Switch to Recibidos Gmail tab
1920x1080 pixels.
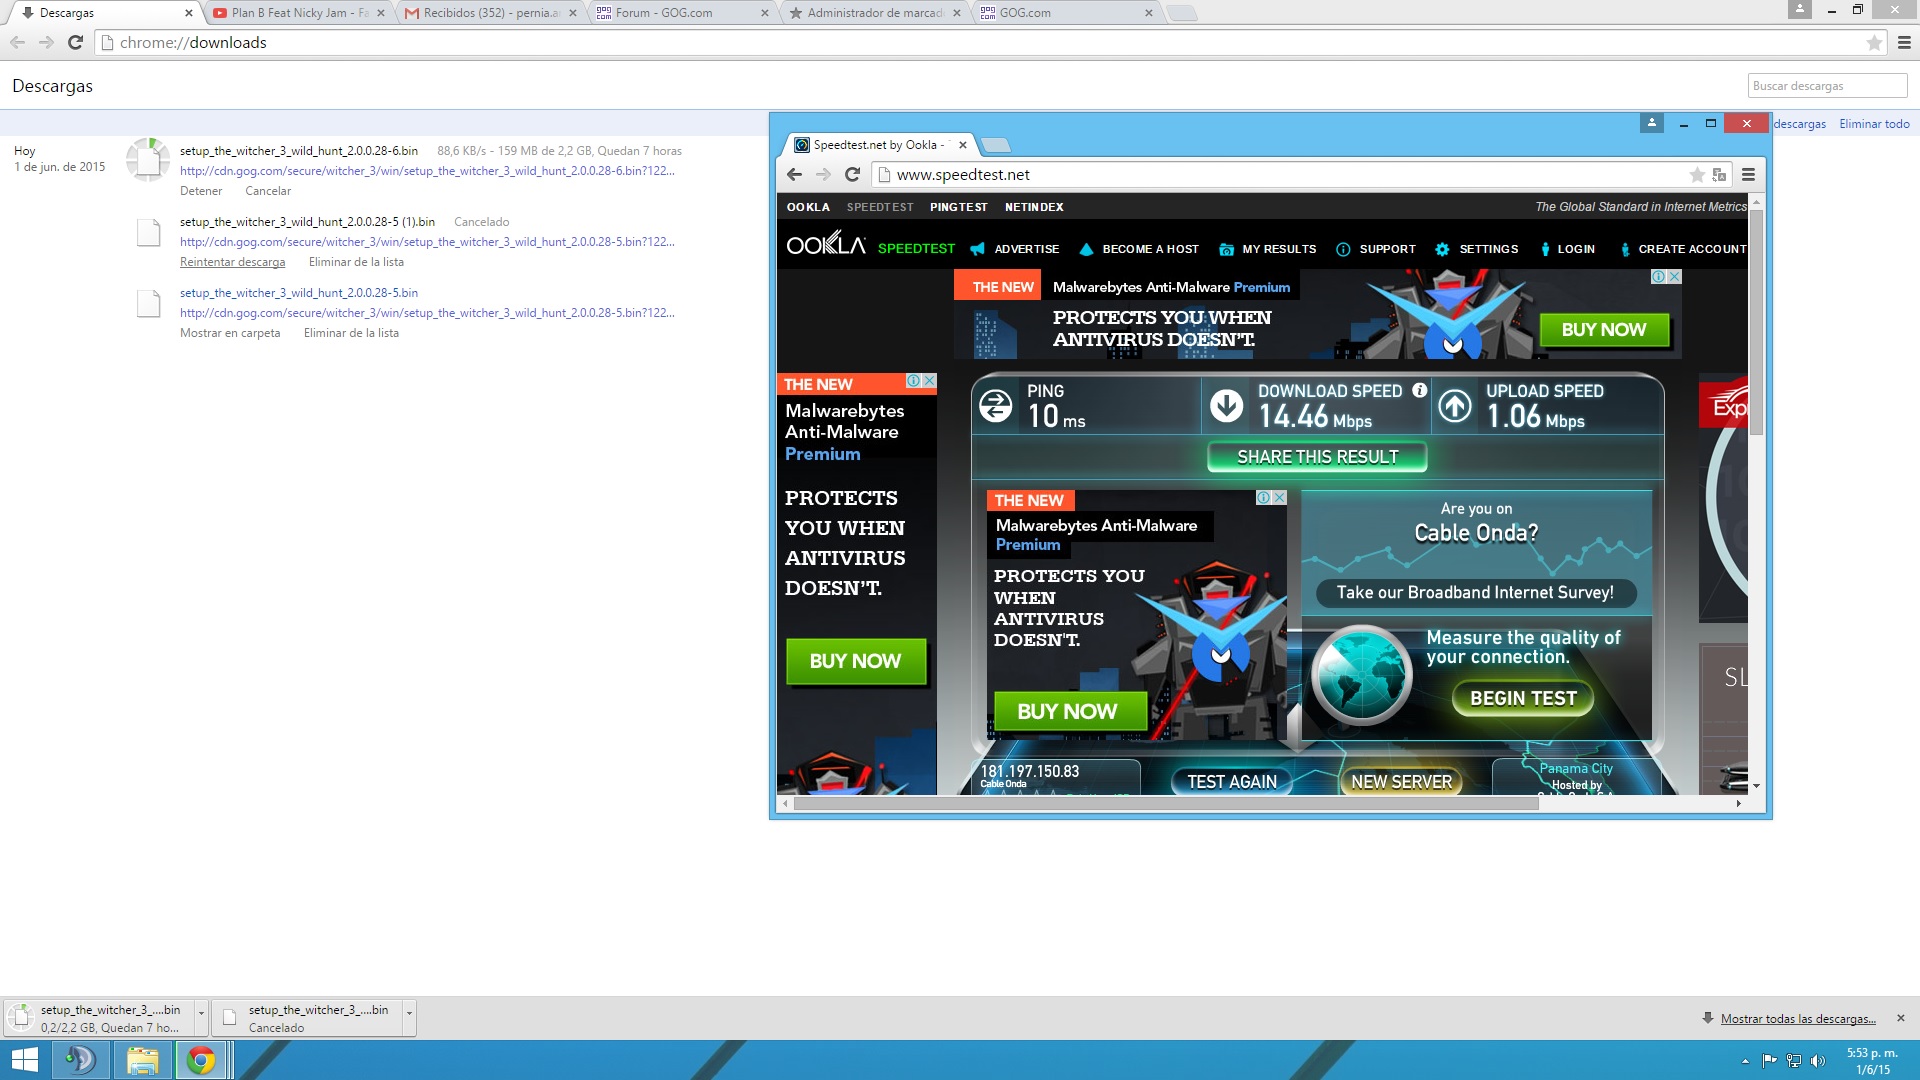coord(490,13)
